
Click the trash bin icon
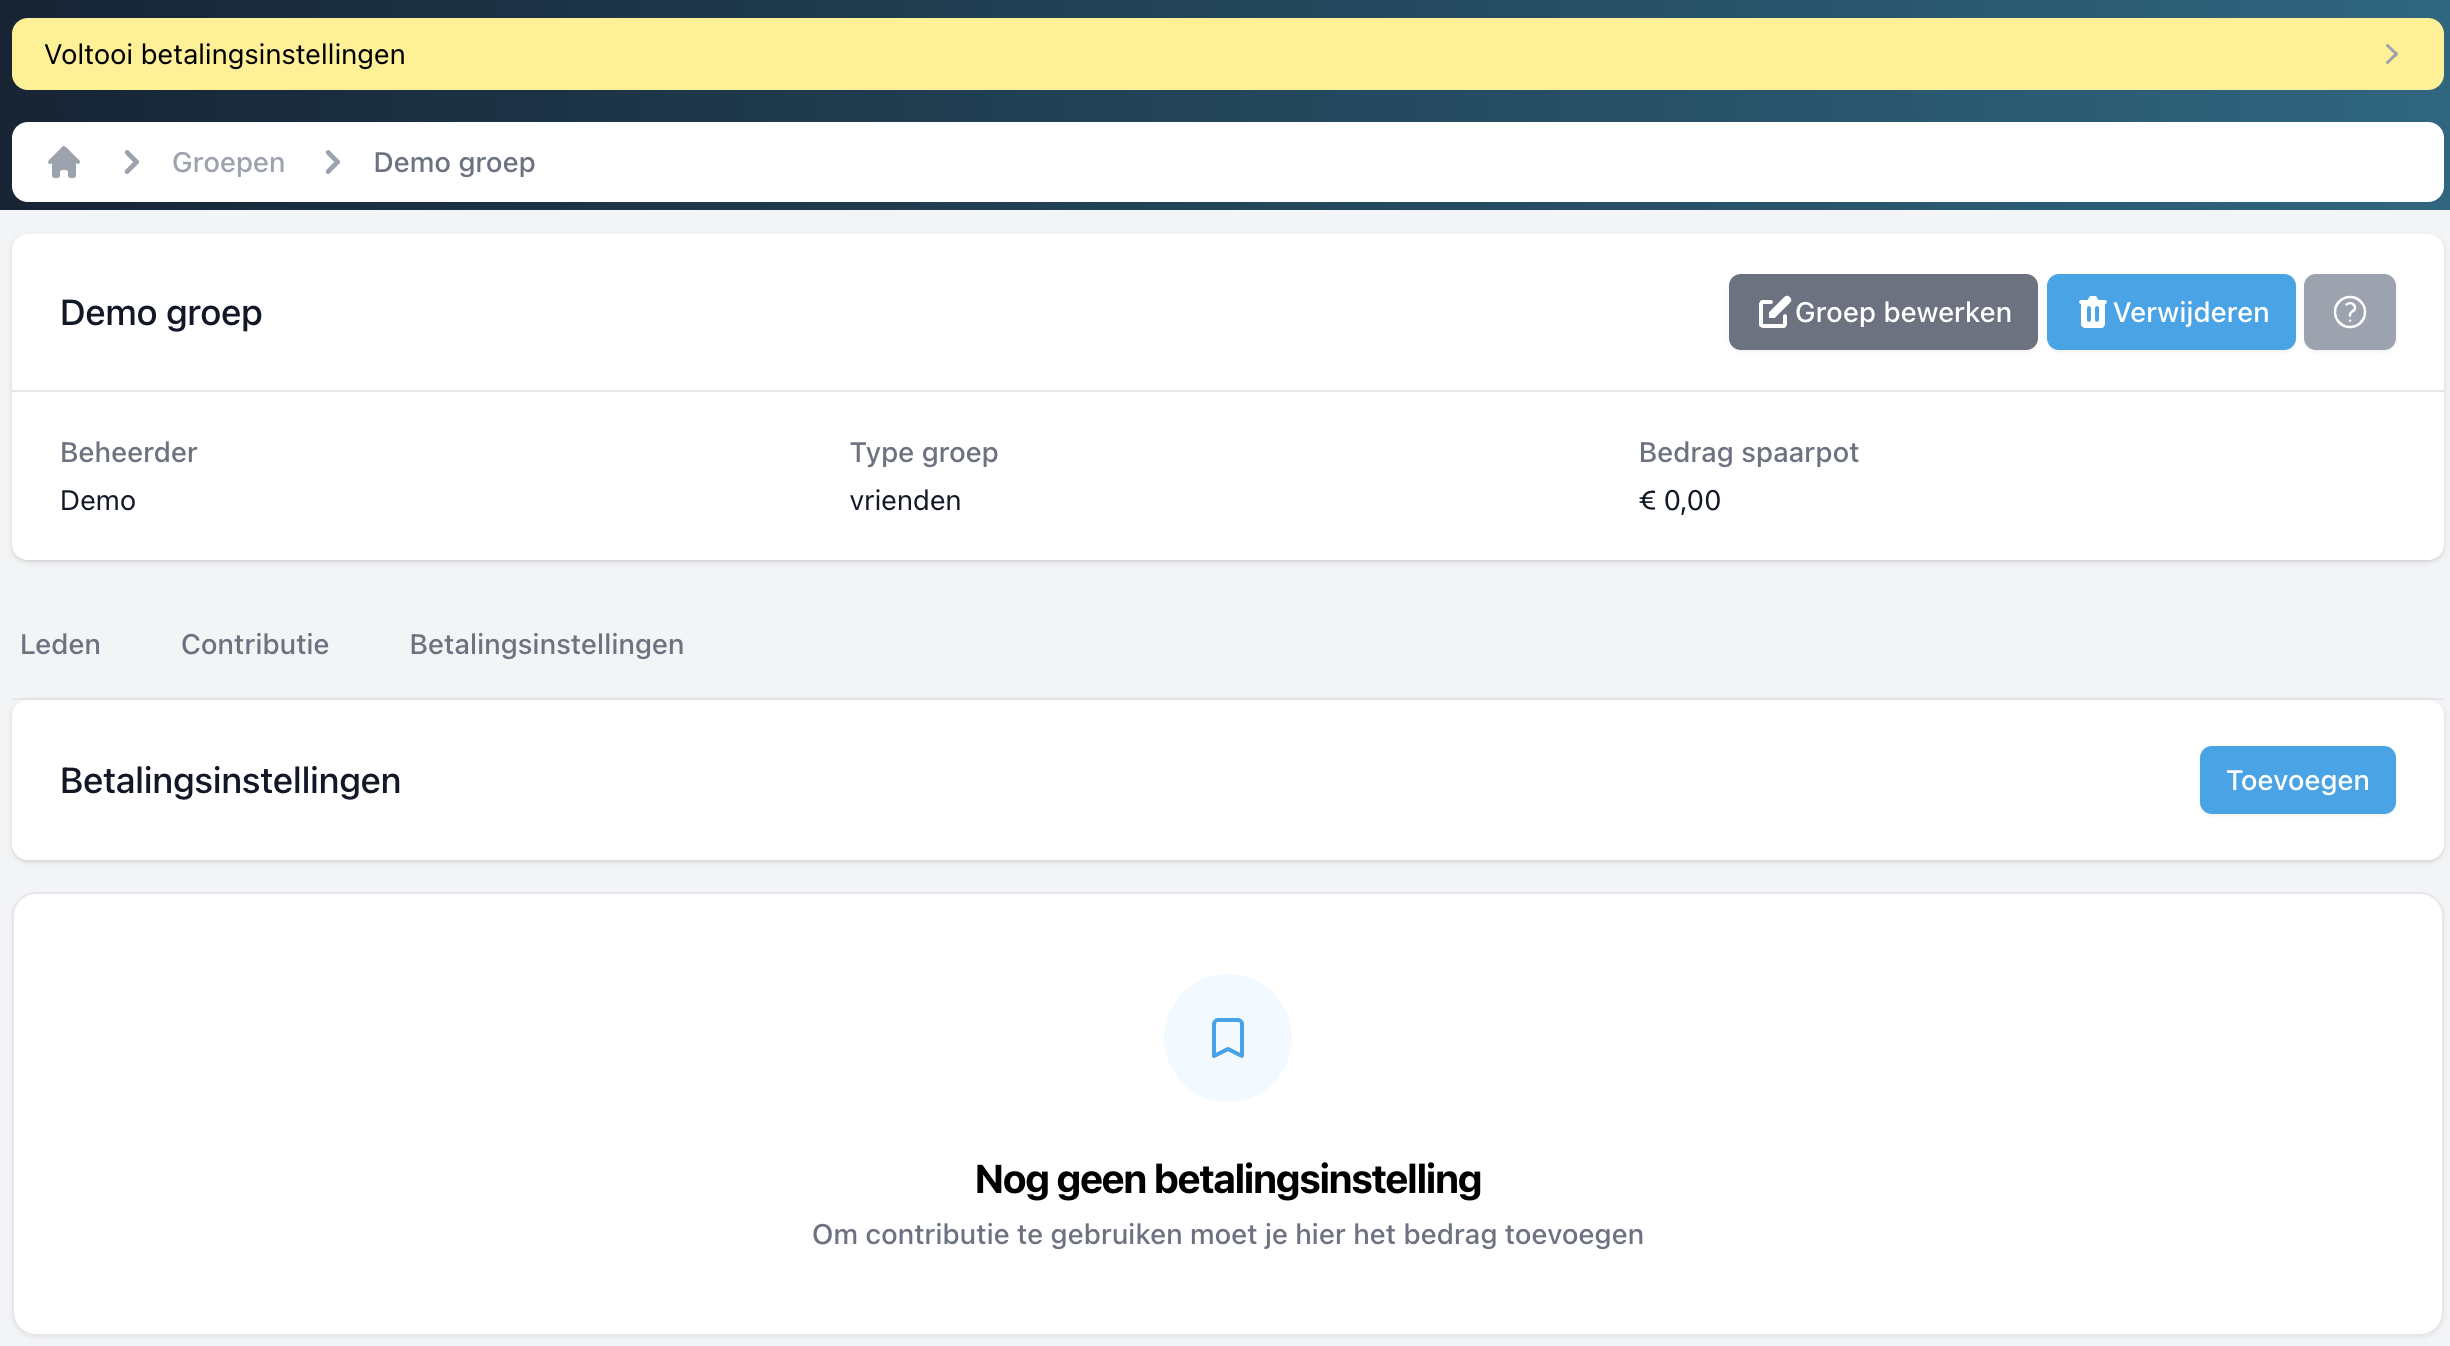pos(2092,312)
